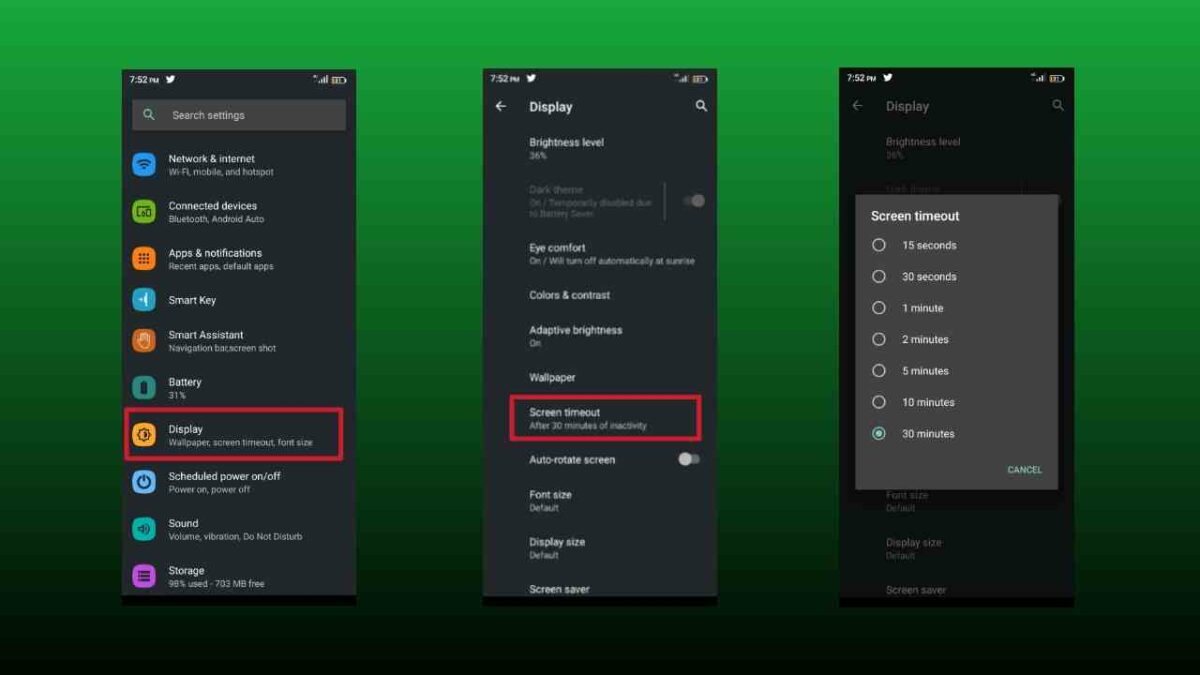Toggle the Auto-rotate screen switch
Screen dimensions: 1200x675
pos(689,459)
